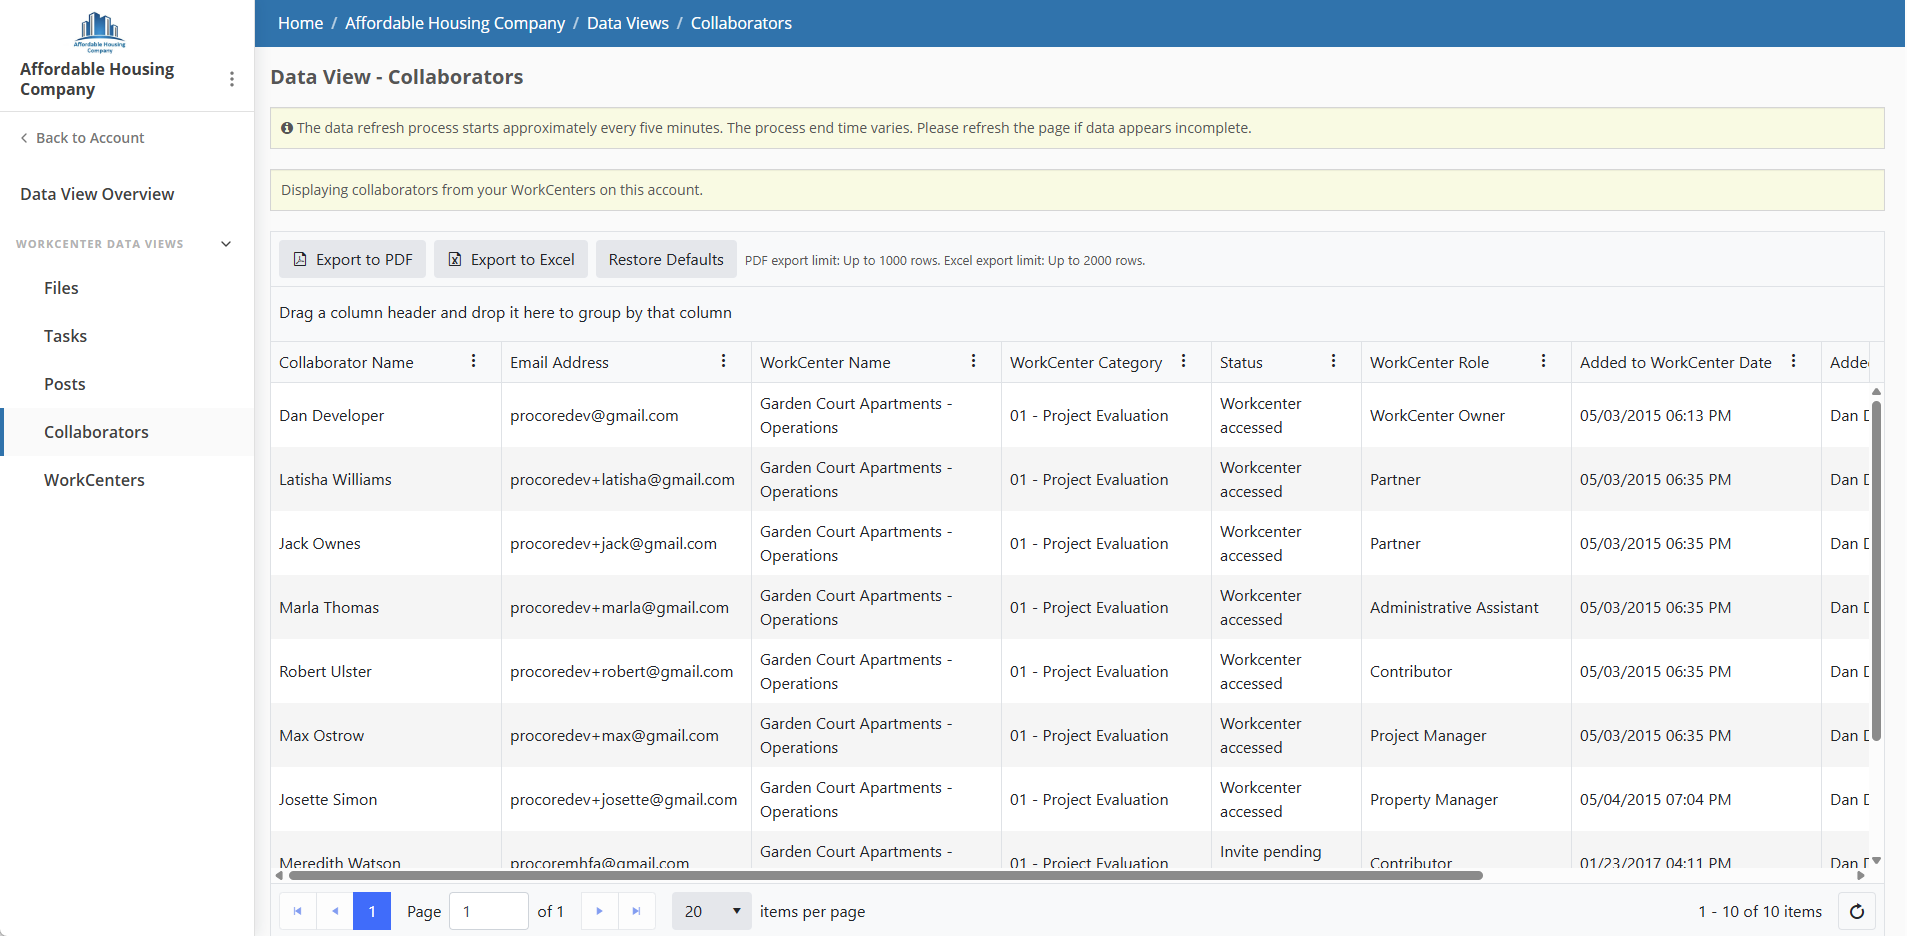Click procoredev+josette@gmail.com email cell

[626, 799]
